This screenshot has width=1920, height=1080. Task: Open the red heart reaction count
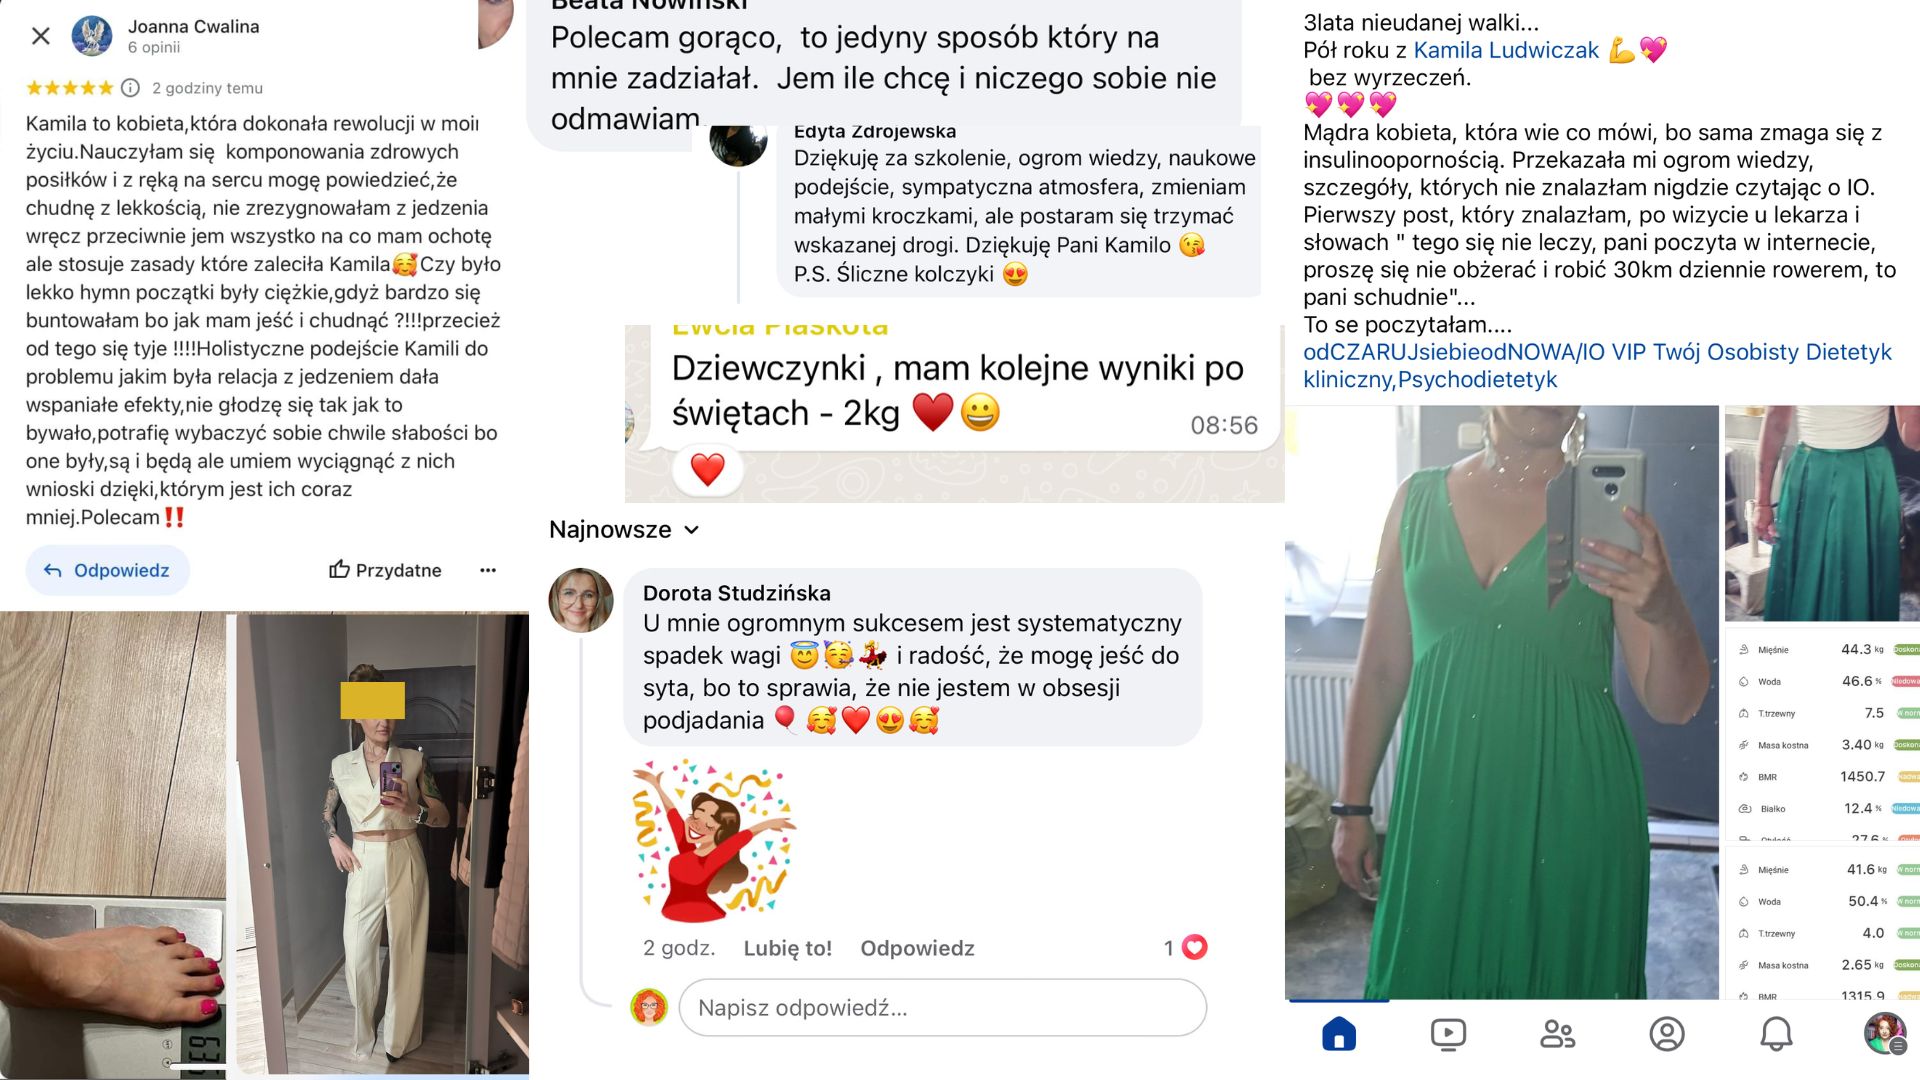tap(1186, 947)
